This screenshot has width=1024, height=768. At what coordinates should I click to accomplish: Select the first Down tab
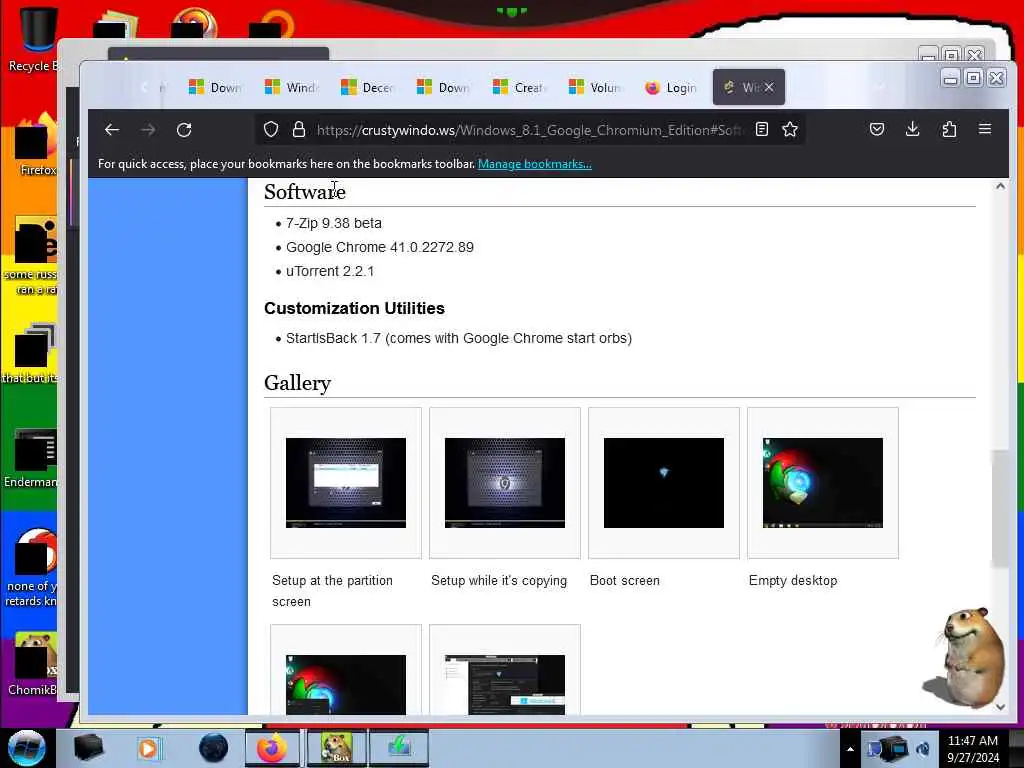pos(215,87)
